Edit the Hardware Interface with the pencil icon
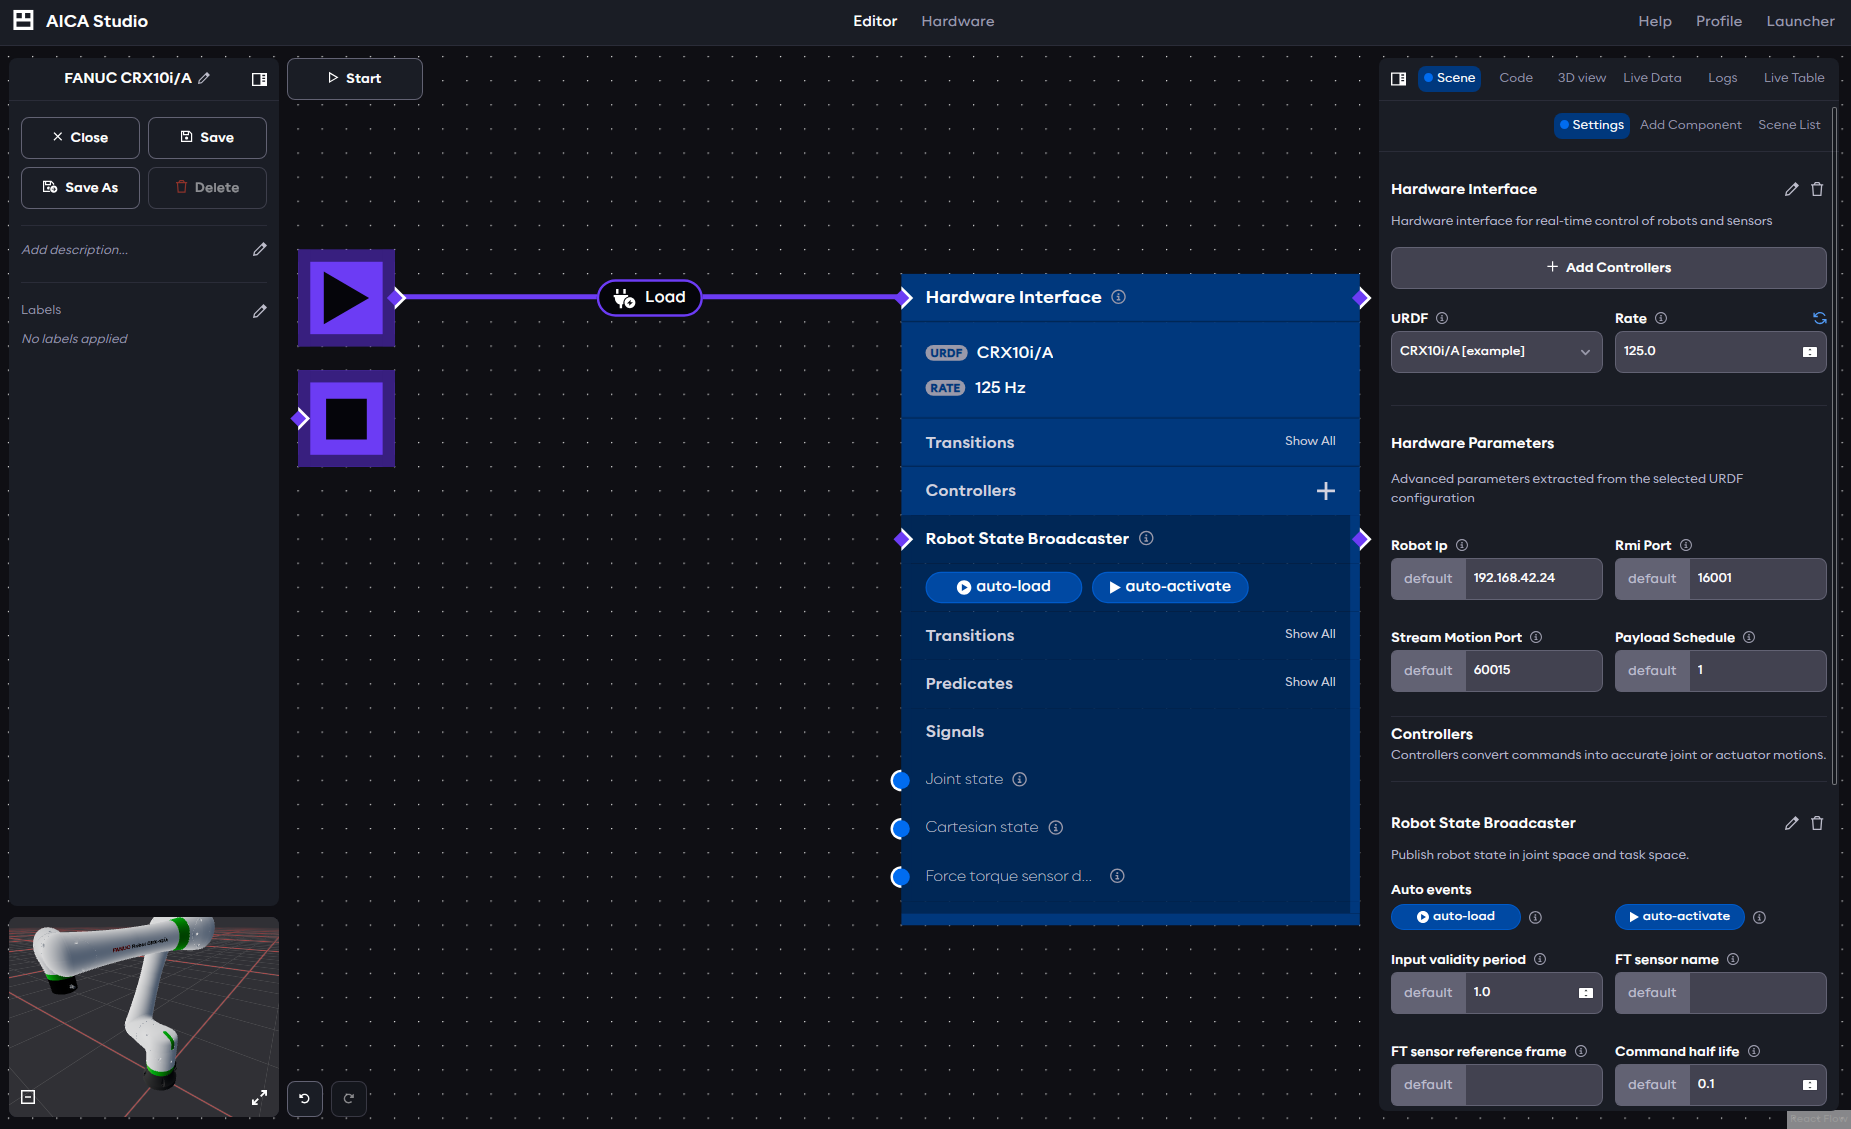This screenshot has width=1851, height=1129. click(x=1791, y=189)
